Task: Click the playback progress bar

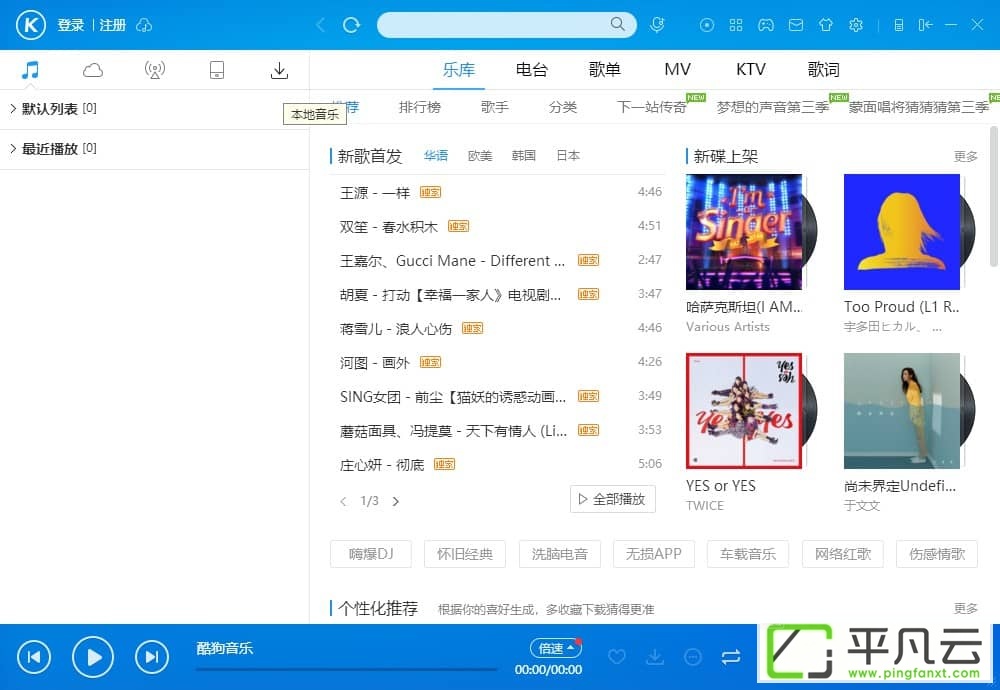Action: pyautogui.click(x=346, y=670)
